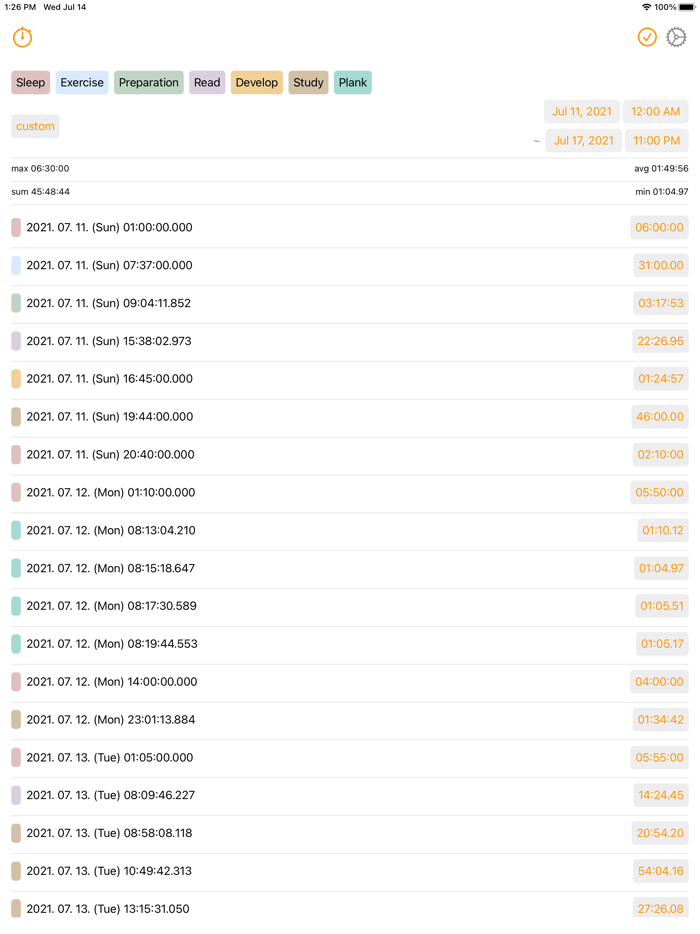Tap the color marker of the 16:45:00 Sunday record
Screen dimensions: 700x934
[16, 379]
